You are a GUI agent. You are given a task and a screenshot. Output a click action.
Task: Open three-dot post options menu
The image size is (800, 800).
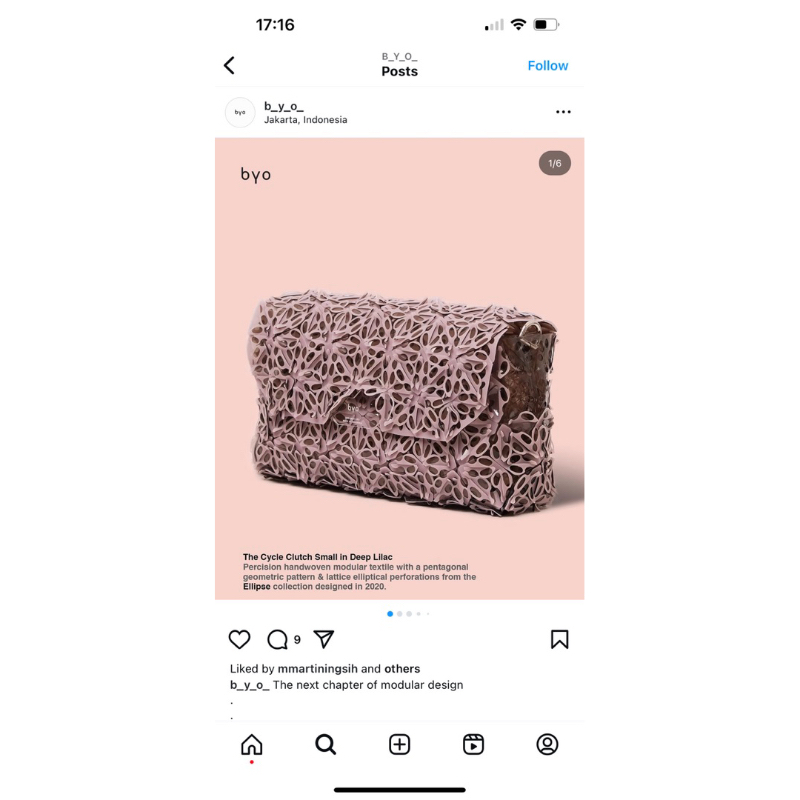563,112
